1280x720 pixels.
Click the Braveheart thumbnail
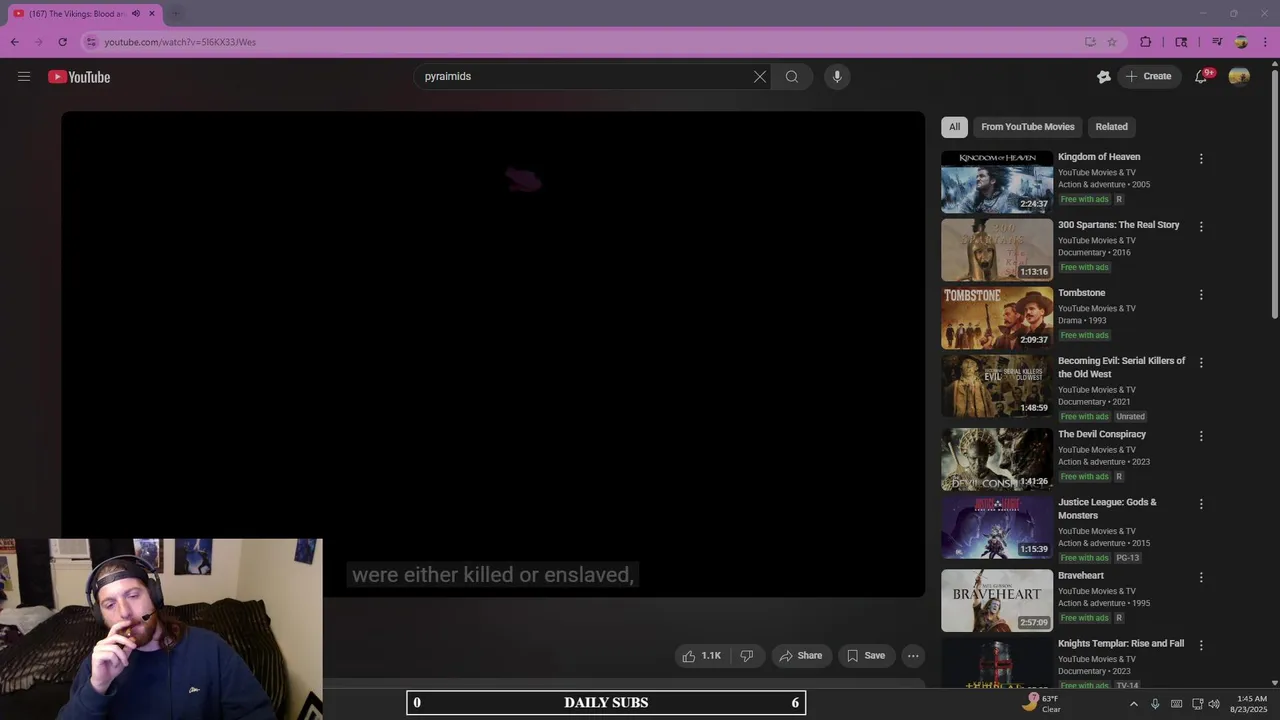997,601
